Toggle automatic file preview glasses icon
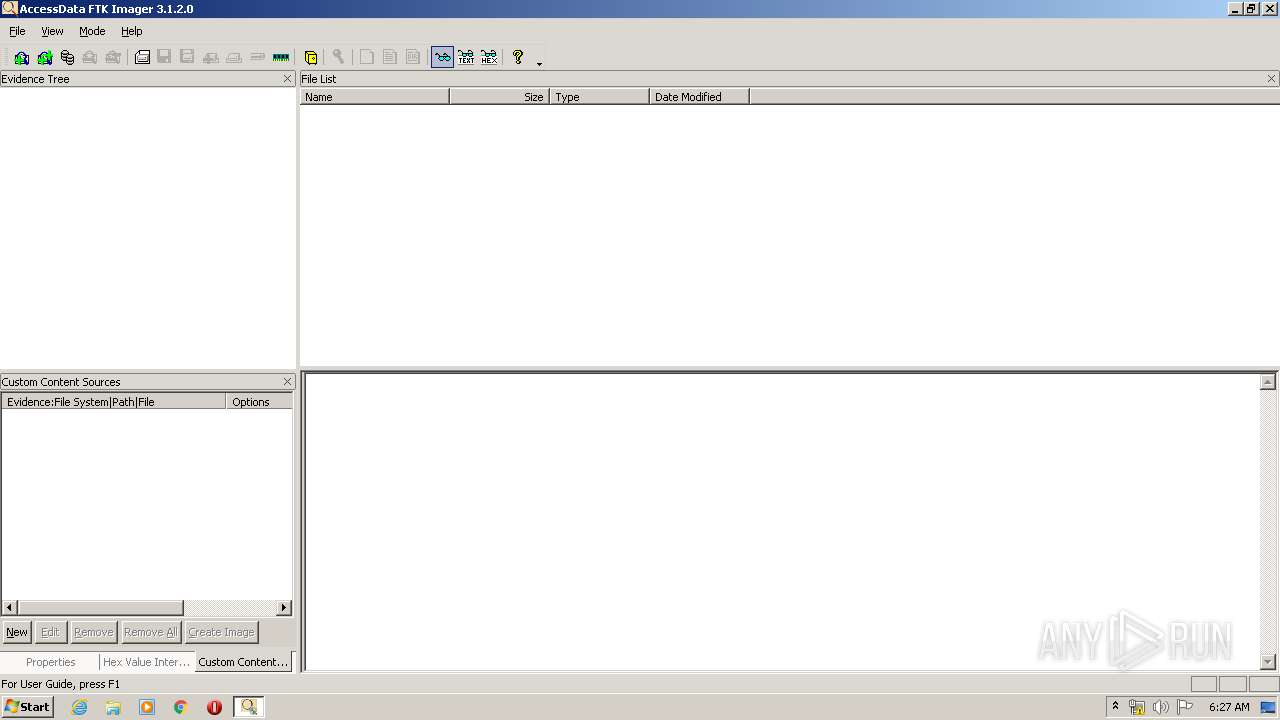 click(x=442, y=57)
